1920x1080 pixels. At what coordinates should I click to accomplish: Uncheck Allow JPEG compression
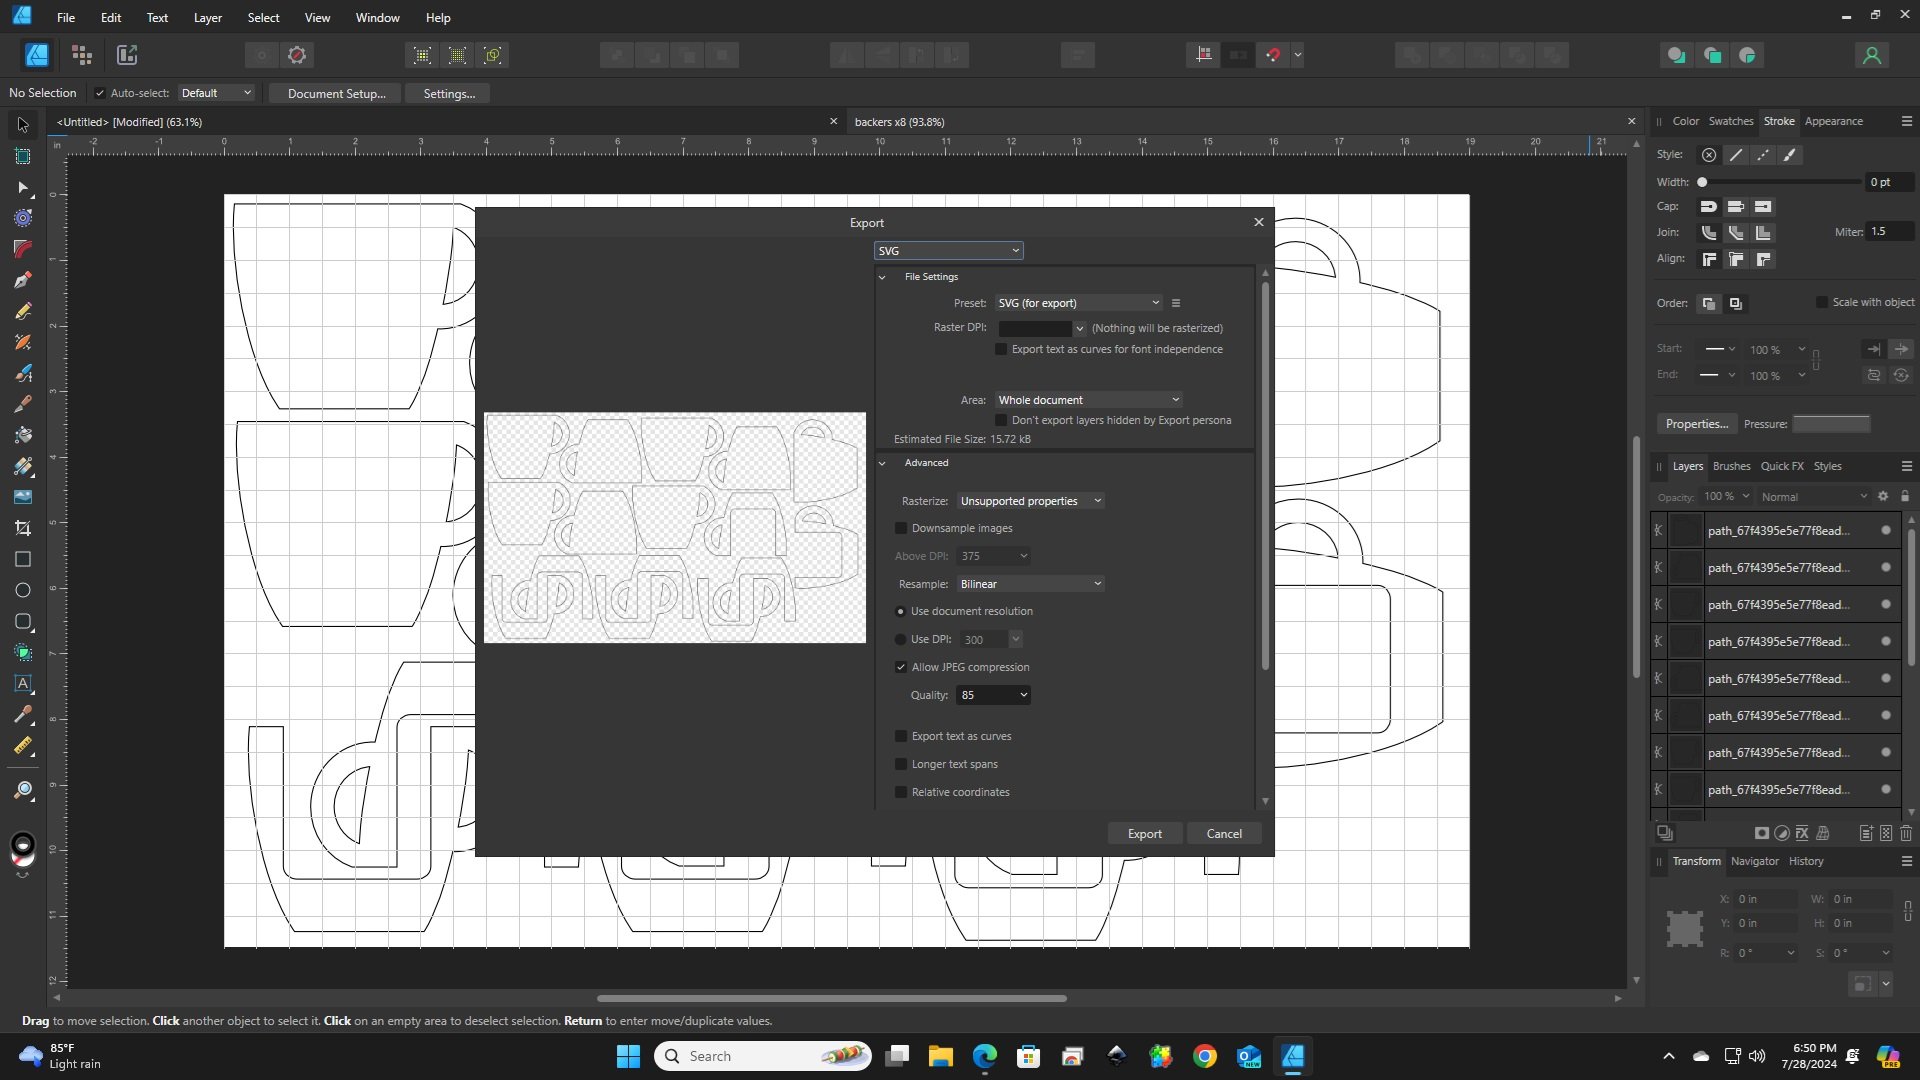(x=901, y=667)
